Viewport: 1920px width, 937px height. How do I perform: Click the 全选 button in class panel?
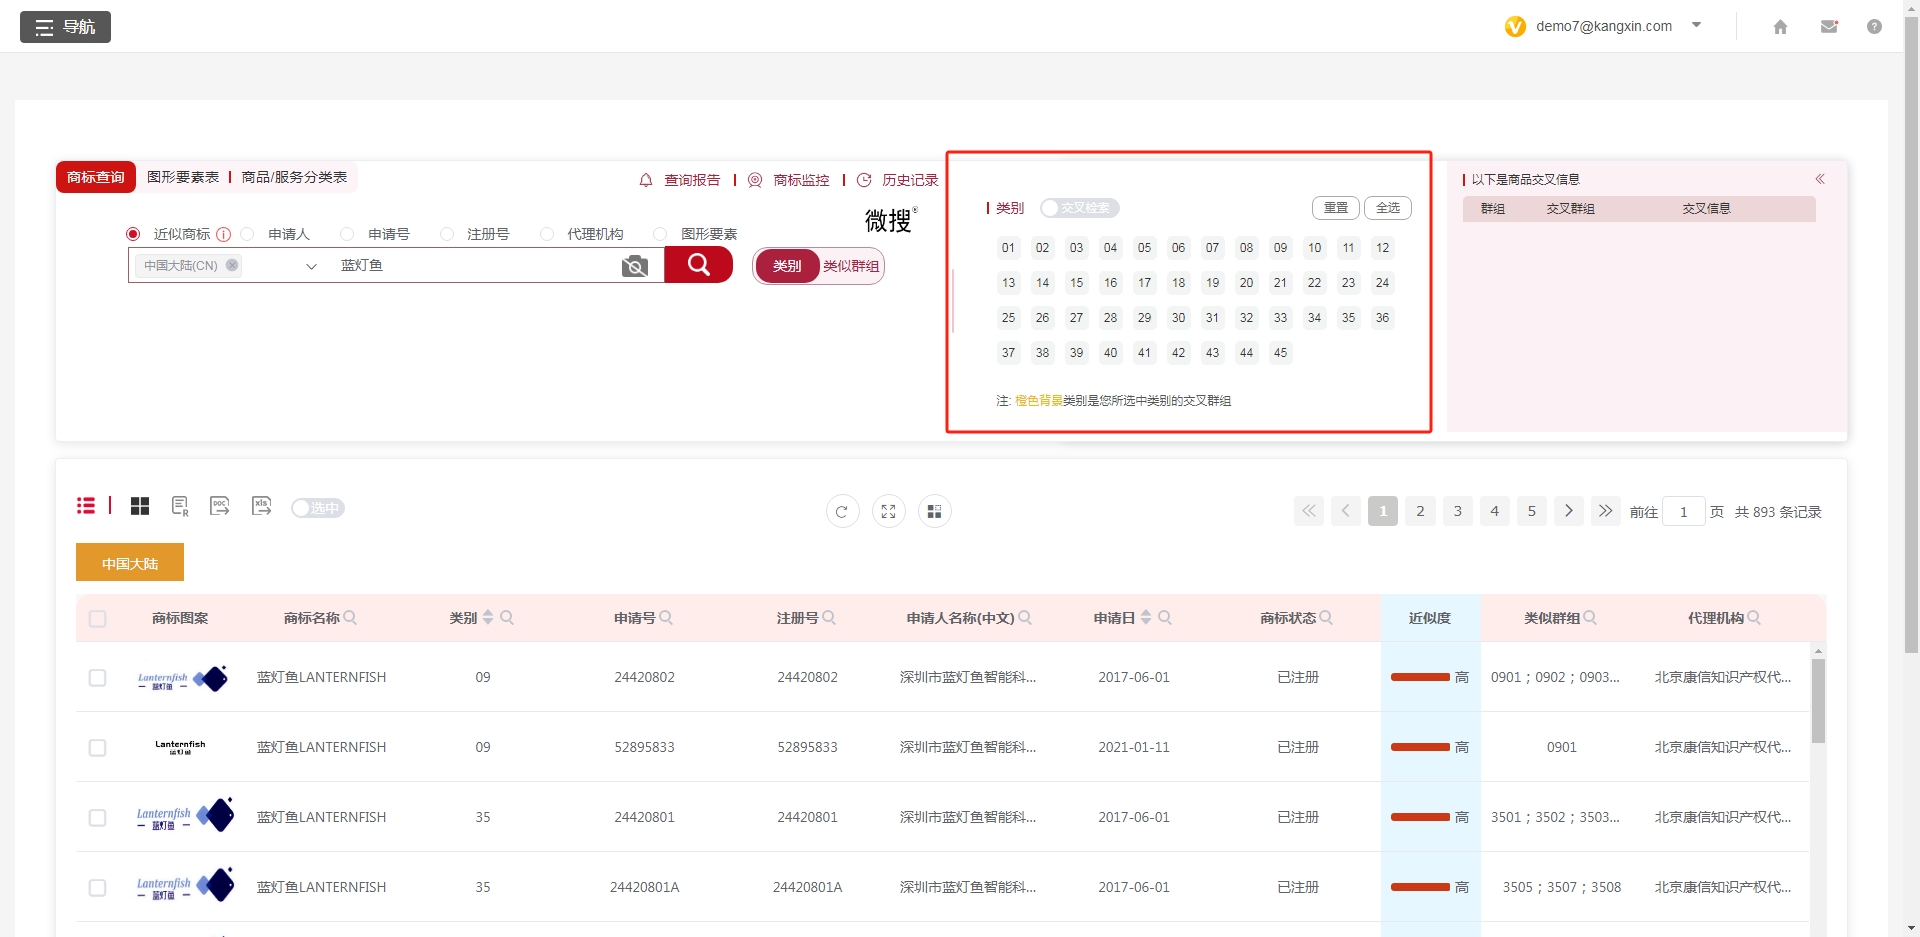(x=1387, y=208)
